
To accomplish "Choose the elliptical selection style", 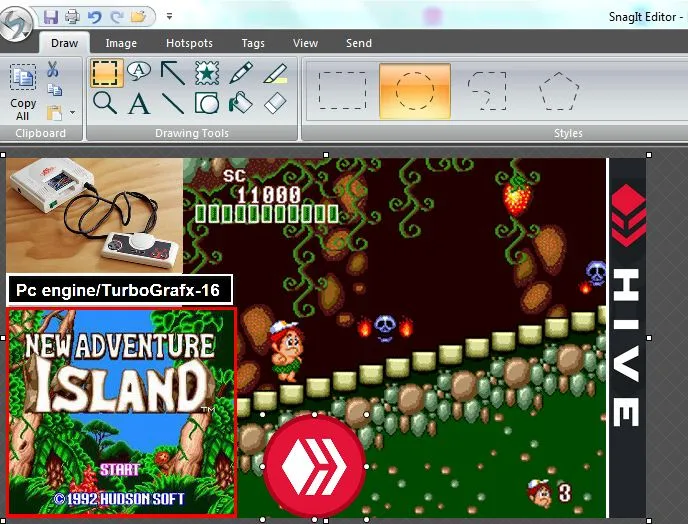I will pos(415,91).
